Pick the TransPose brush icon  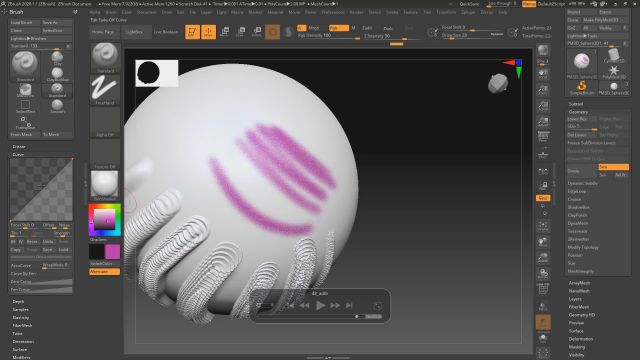pos(25,122)
